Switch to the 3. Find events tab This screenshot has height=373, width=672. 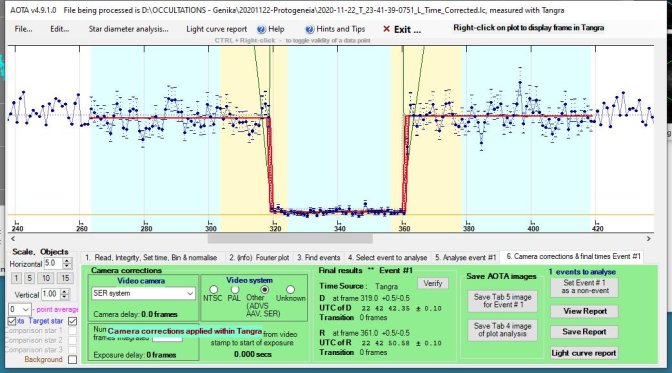[318, 258]
